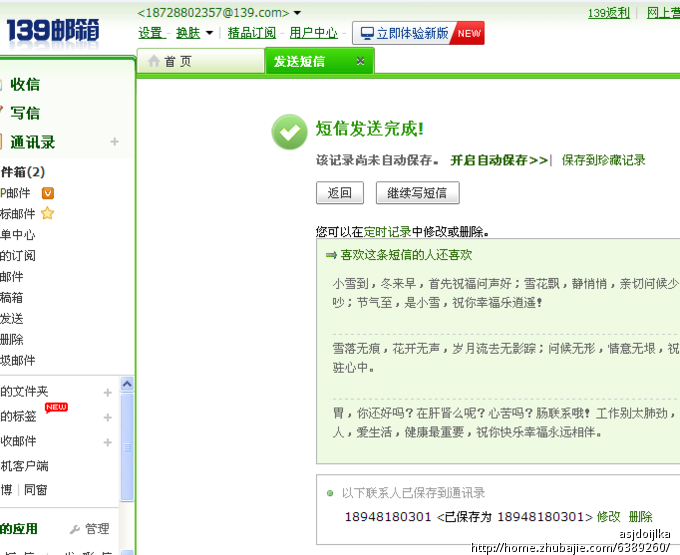Click the star icon beside 星标邮件

[x=47, y=213]
